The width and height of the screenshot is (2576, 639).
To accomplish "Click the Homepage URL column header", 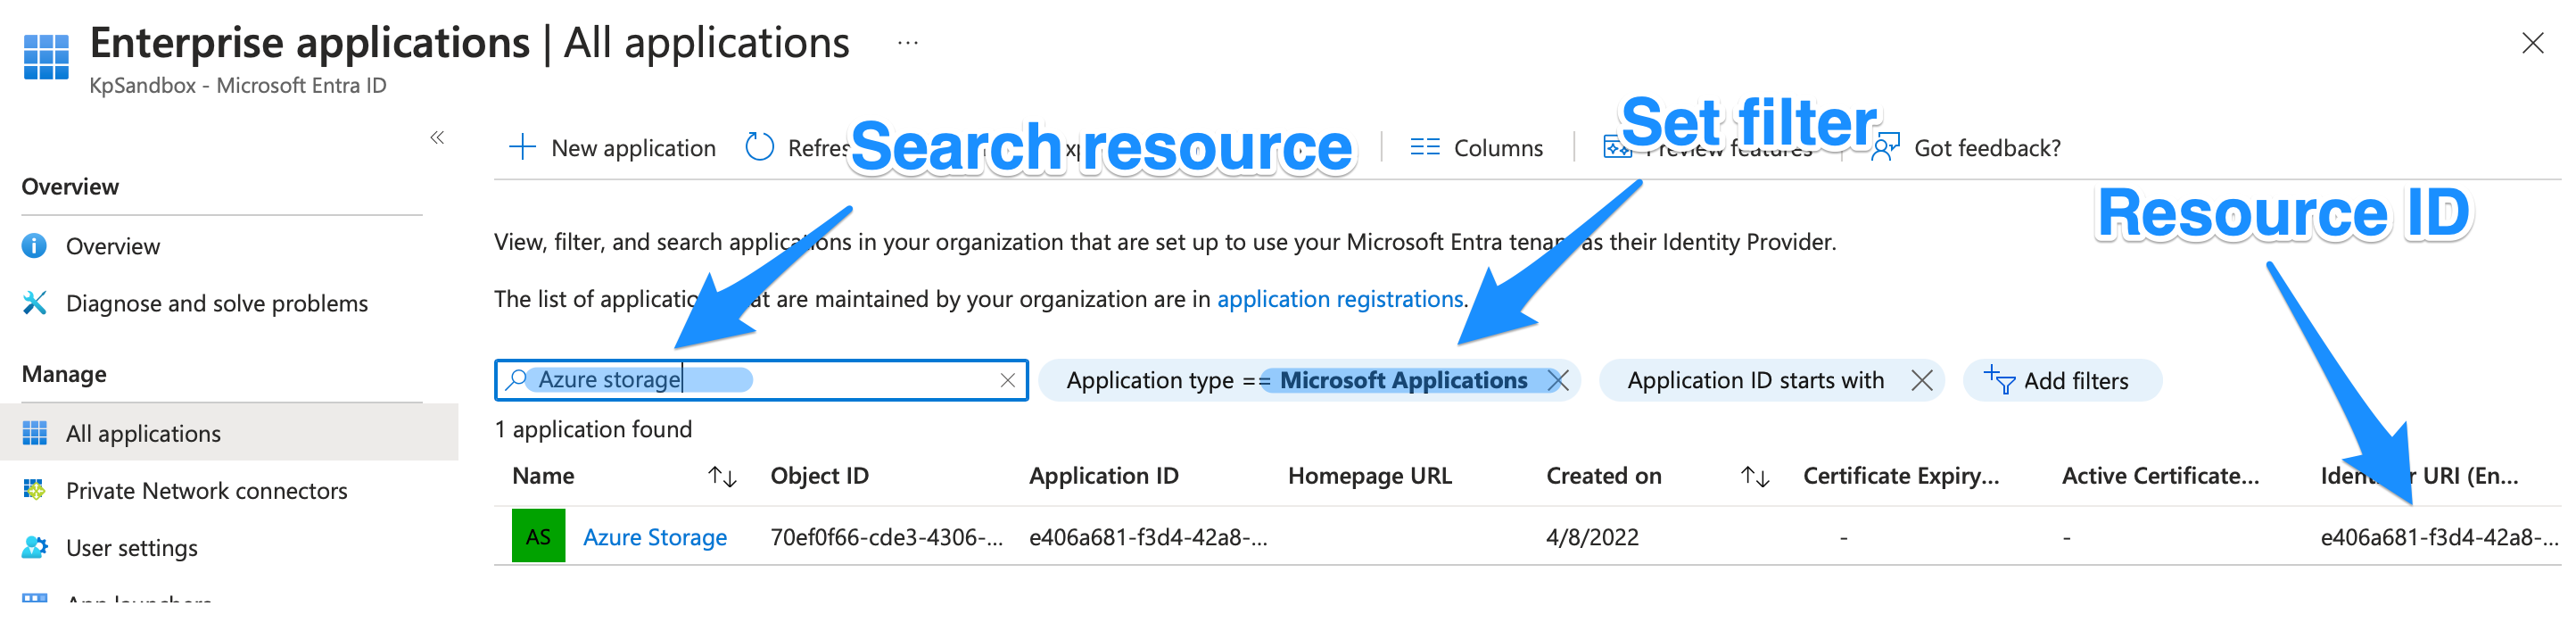I will pos(1369,476).
